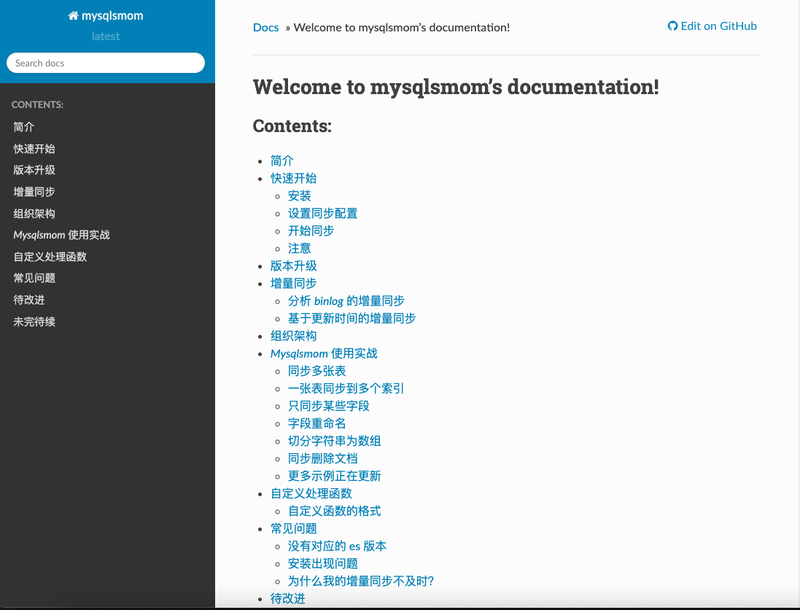Click 版本升级 in the contents list
Screen dimensions: 800x610
click(293, 266)
